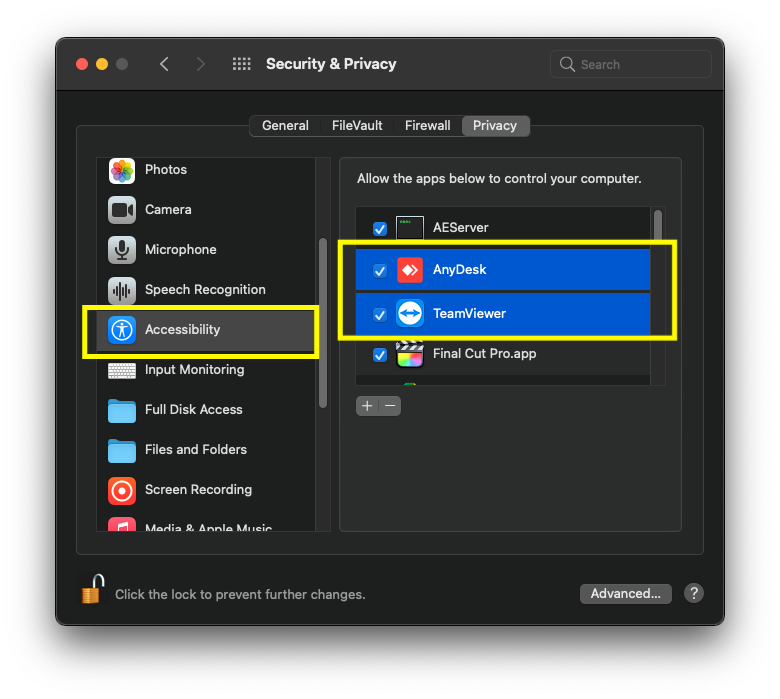Click the lock icon to prevent changes
The height and width of the screenshot is (699, 780).
tap(92, 590)
